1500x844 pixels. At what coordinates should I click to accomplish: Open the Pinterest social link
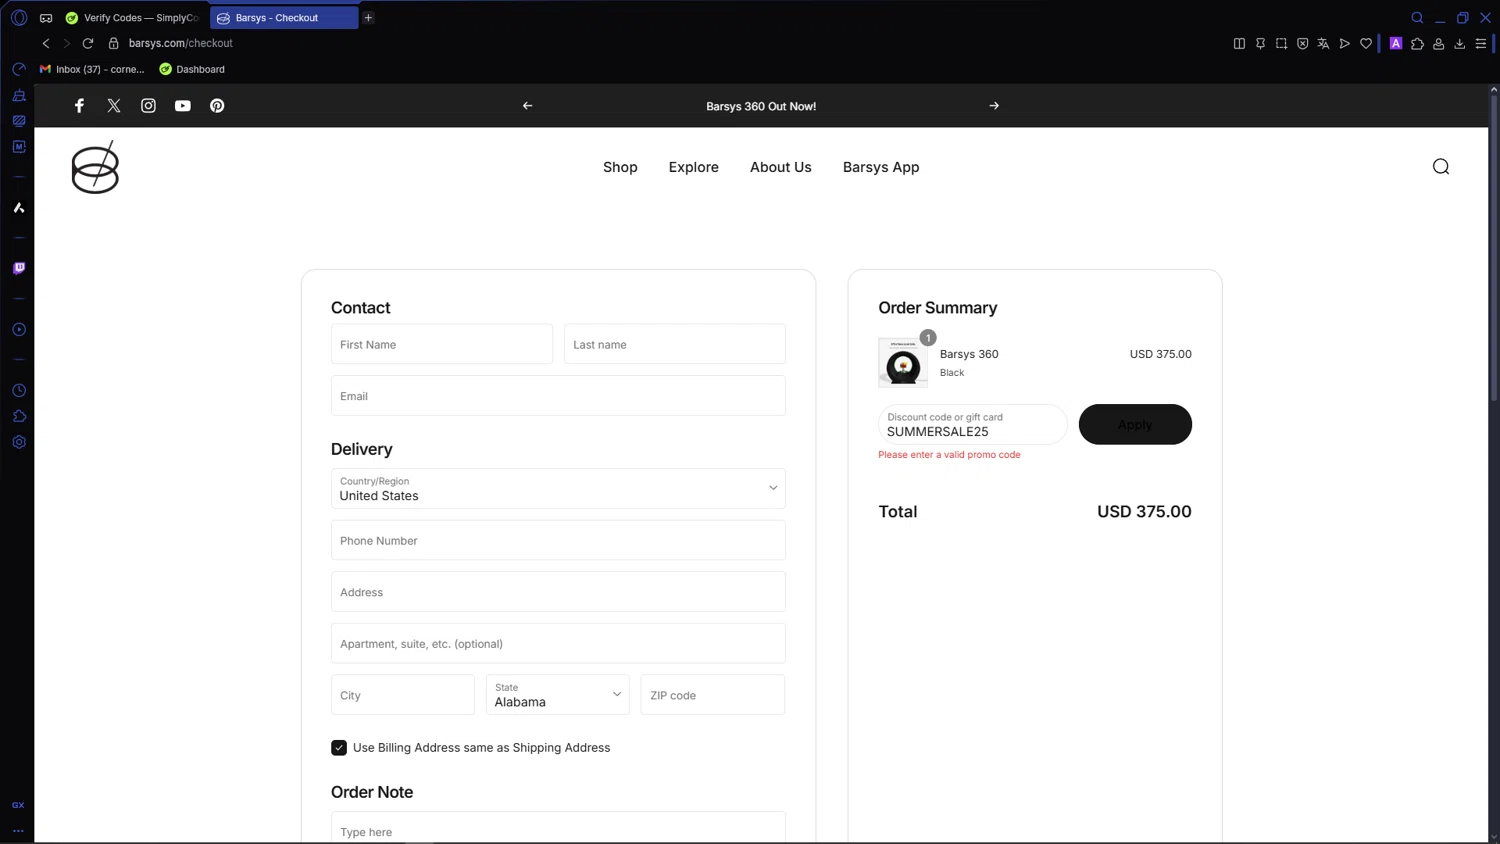click(217, 106)
